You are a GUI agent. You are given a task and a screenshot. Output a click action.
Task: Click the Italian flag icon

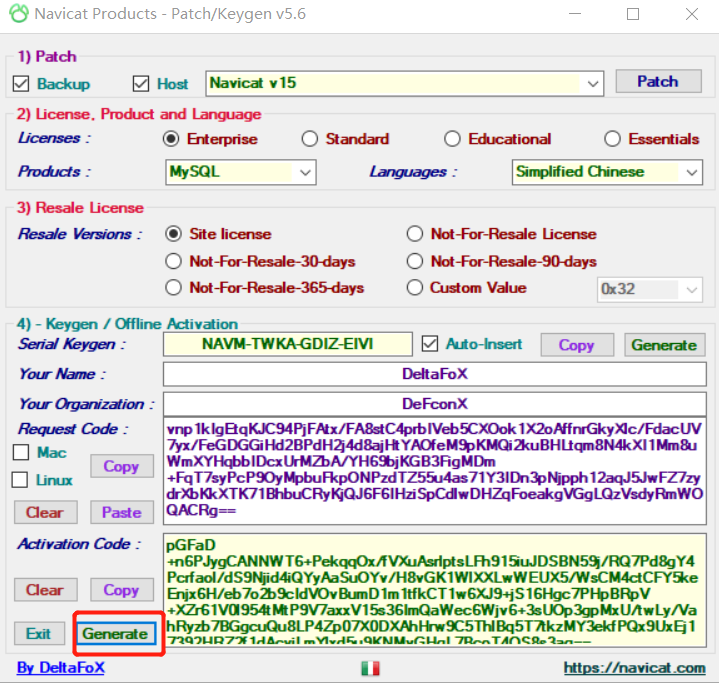pos(370,668)
